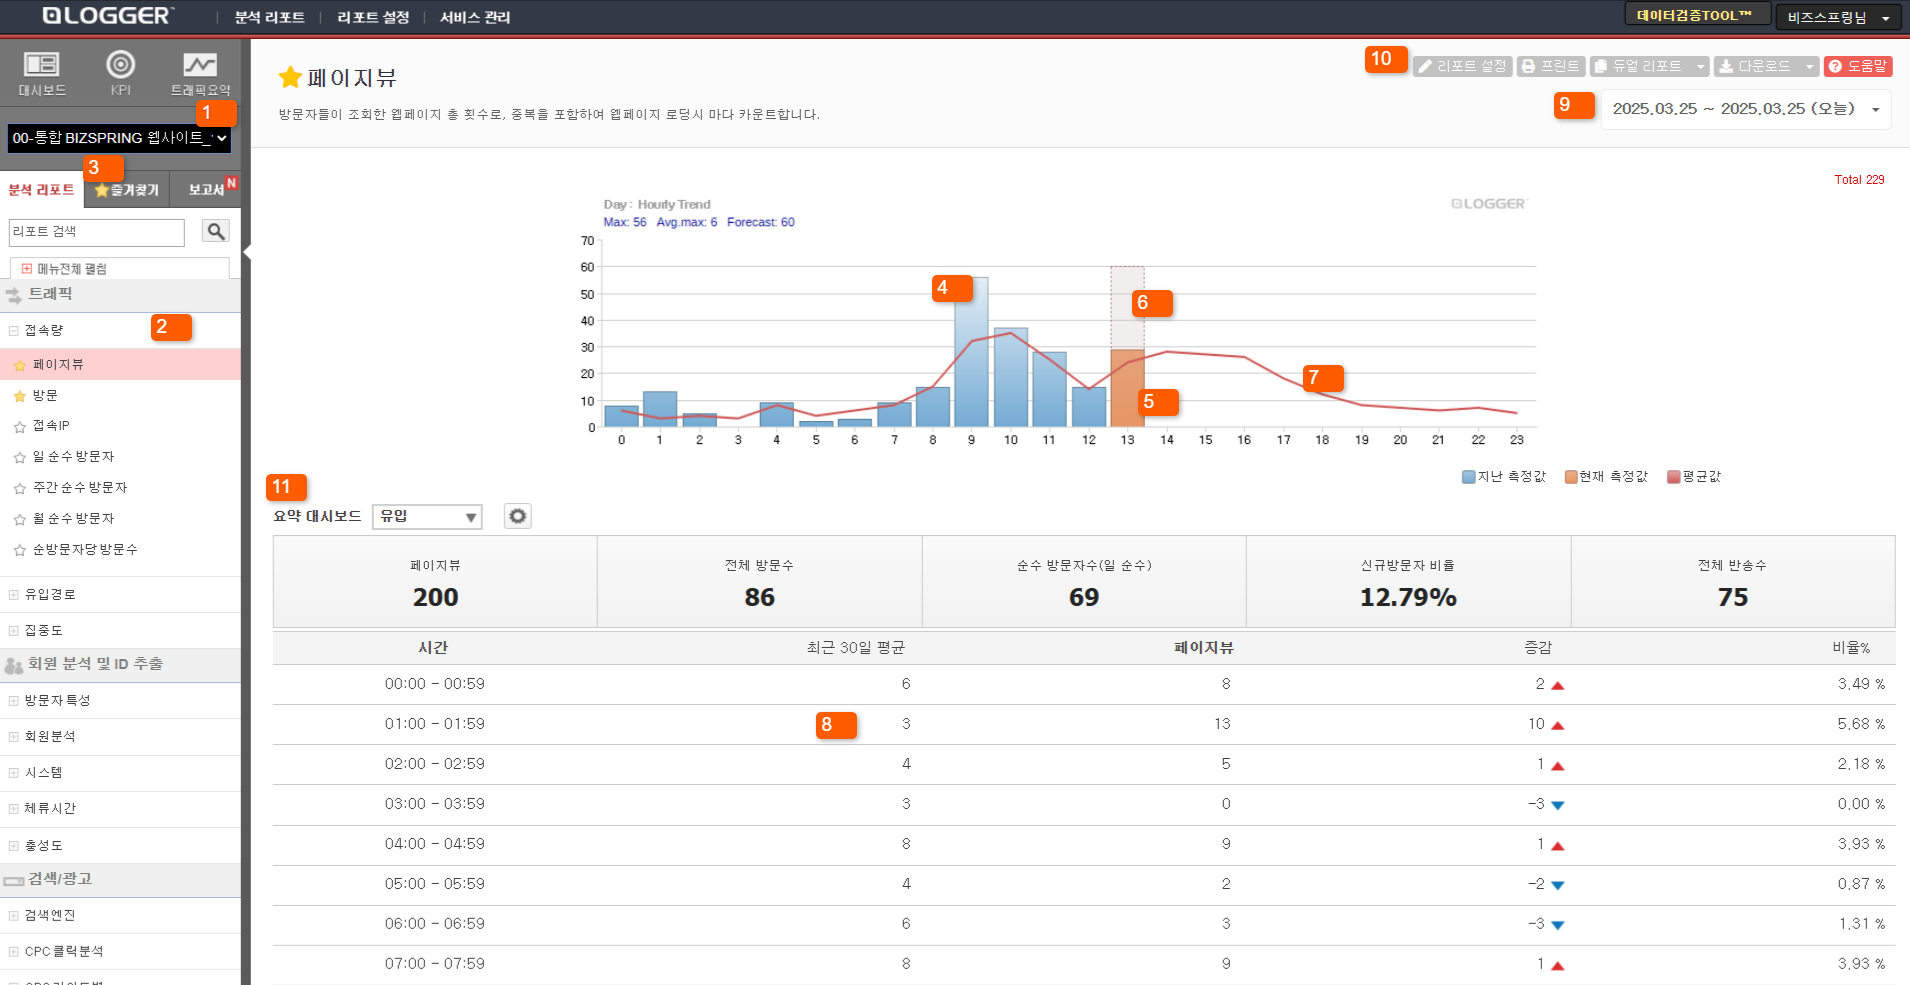Click the 증감 column header
The width and height of the screenshot is (1910, 985).
tap(1538, 648)
